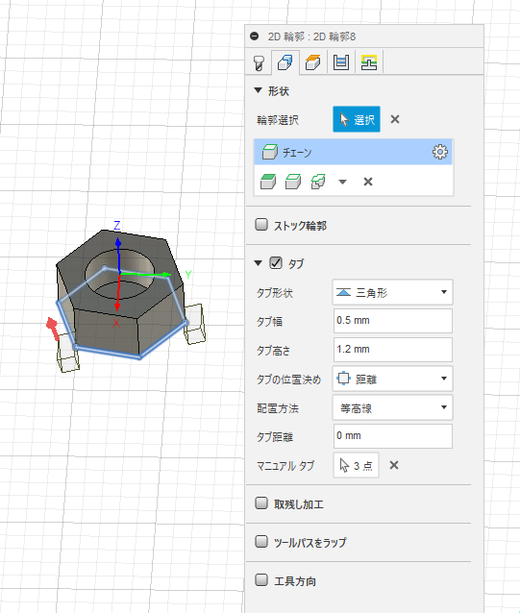Click the 輪郭選択 選択 button
Image resolution: width=520 pixels, height=613 pixels.
pos(356,119)
